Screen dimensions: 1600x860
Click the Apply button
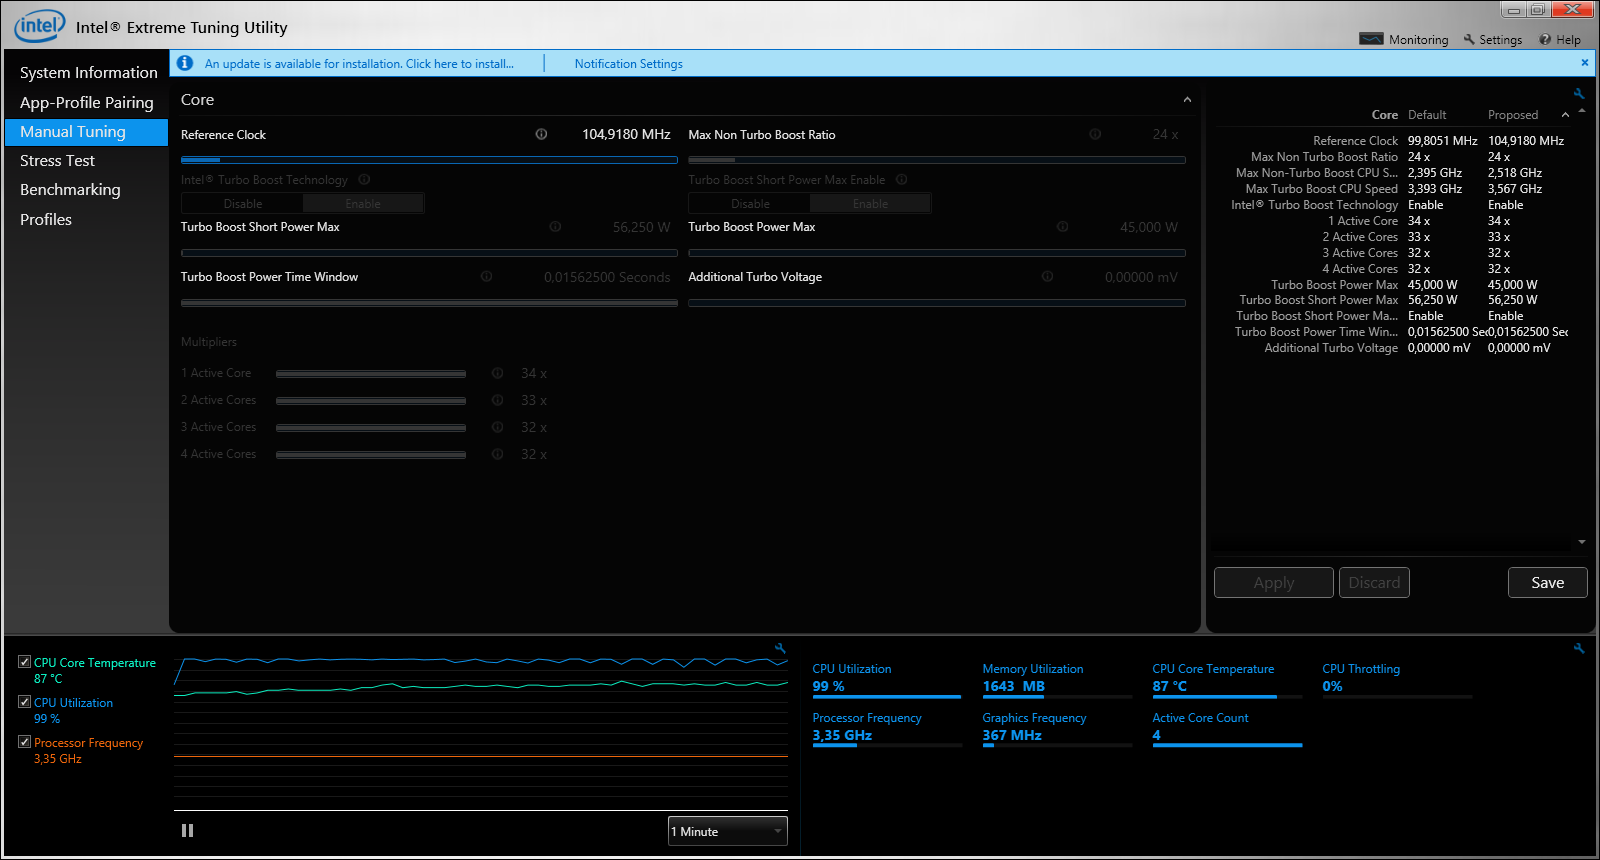click(1274, 583)
